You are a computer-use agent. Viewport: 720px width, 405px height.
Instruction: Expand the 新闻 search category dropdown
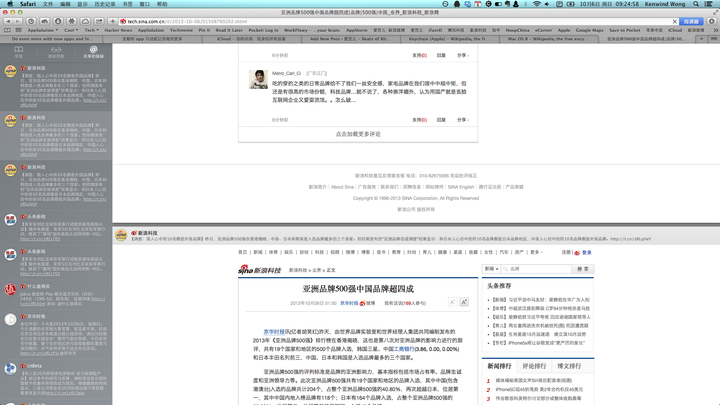pos(491,269)
